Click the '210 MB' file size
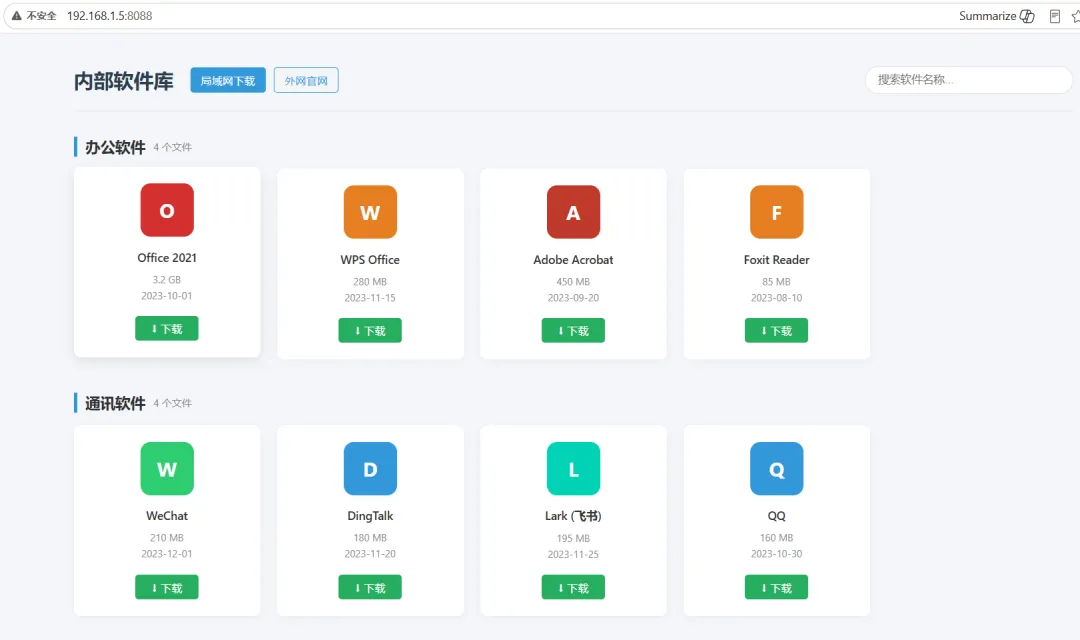 click(167, 538)
